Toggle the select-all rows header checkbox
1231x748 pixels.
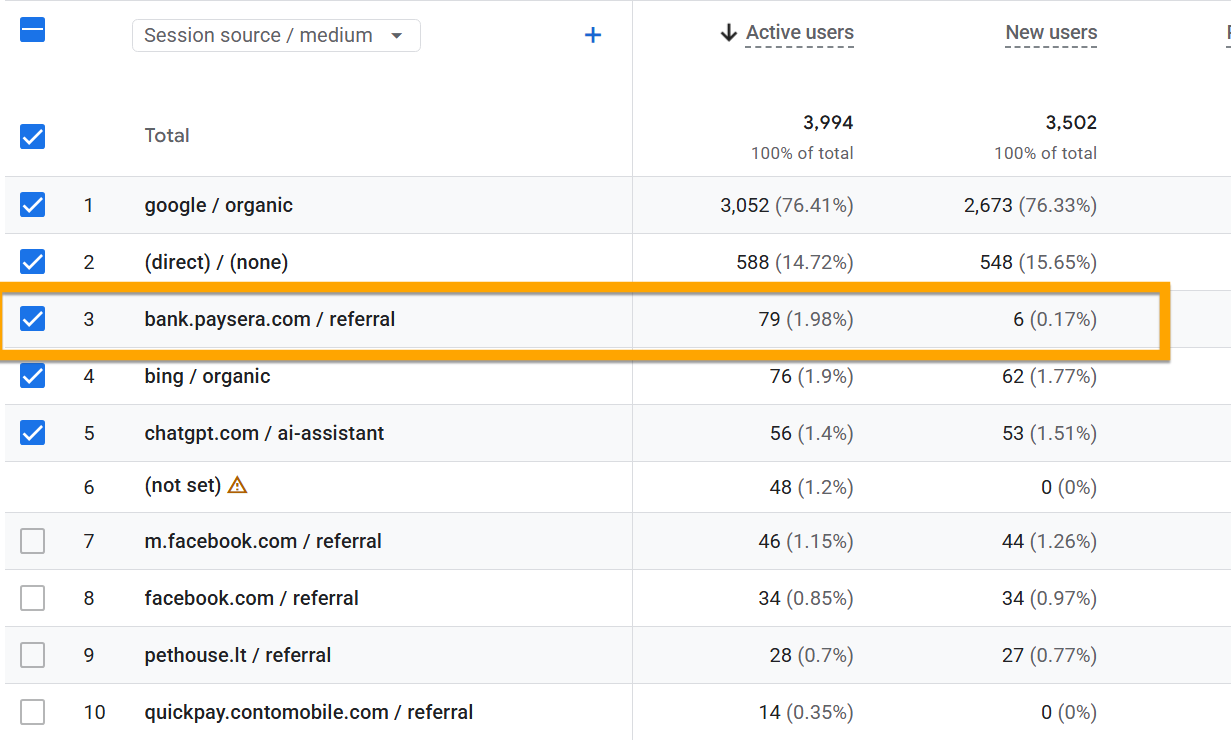tap(33, 30)
